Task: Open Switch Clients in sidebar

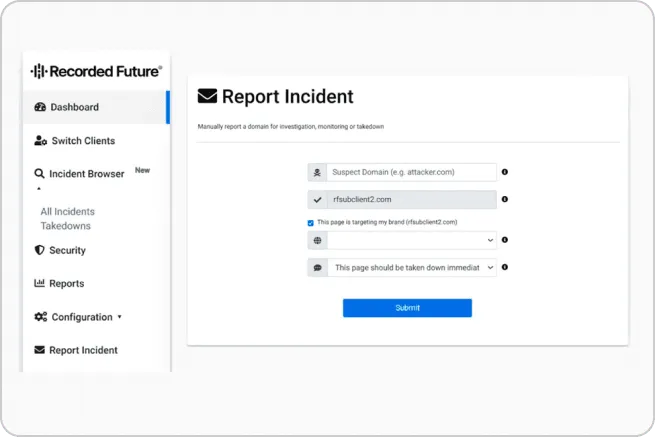Action: pyautogui.click(x=83, y=141)
